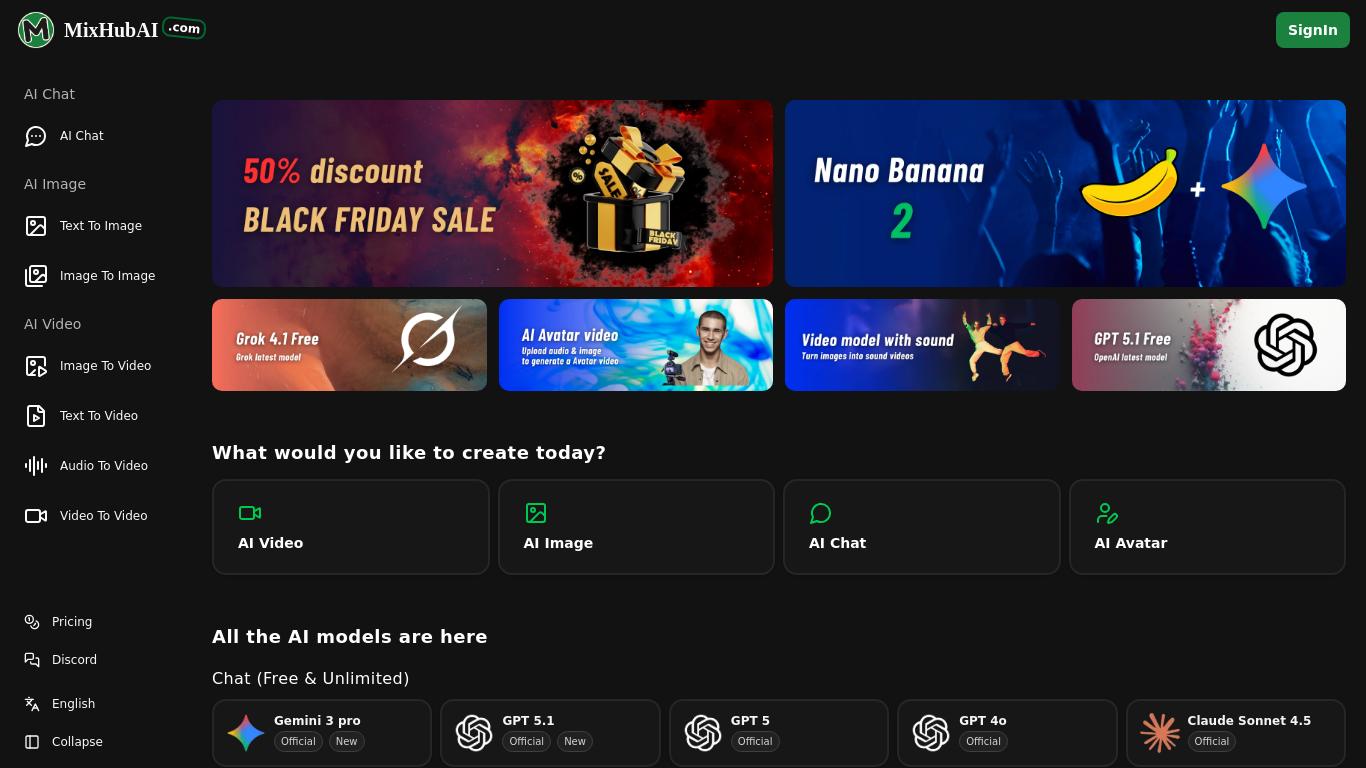The image size is (1366, 768).
Task: Select the AI Video creation card
Action: click(350, 527)
